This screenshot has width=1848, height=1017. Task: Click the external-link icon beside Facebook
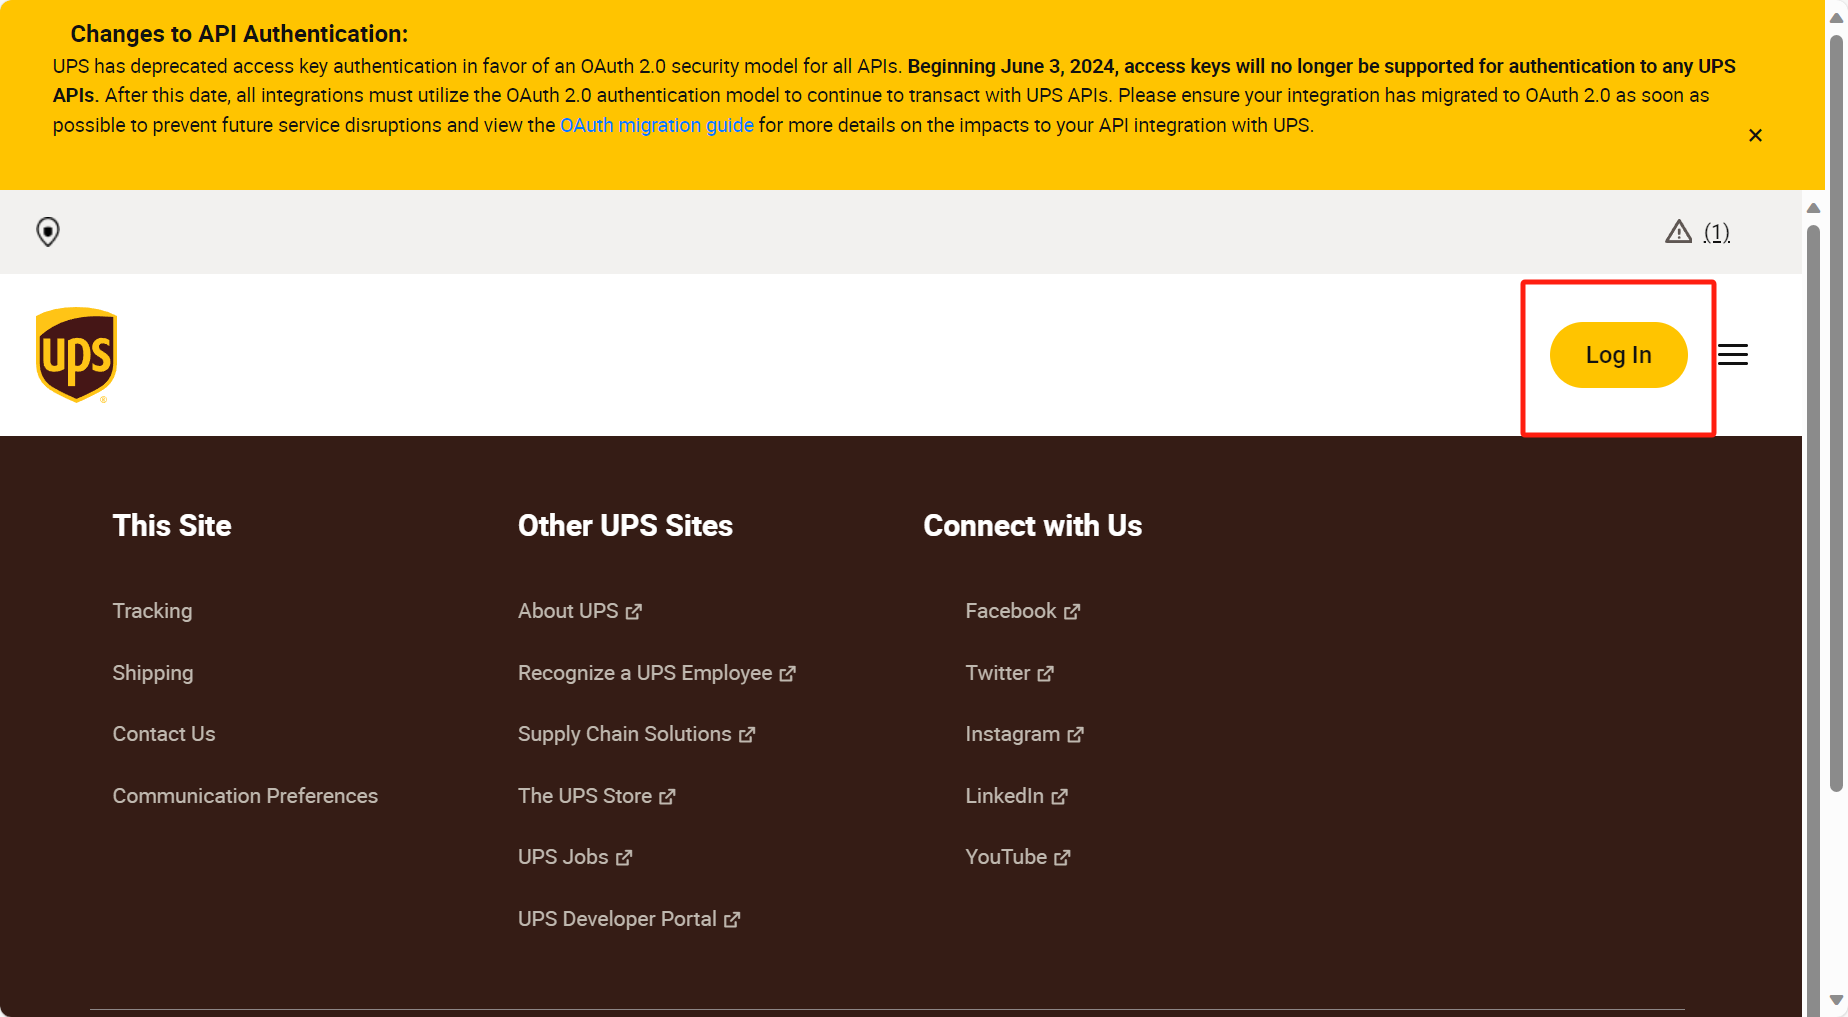click(x=1072, y=611)
